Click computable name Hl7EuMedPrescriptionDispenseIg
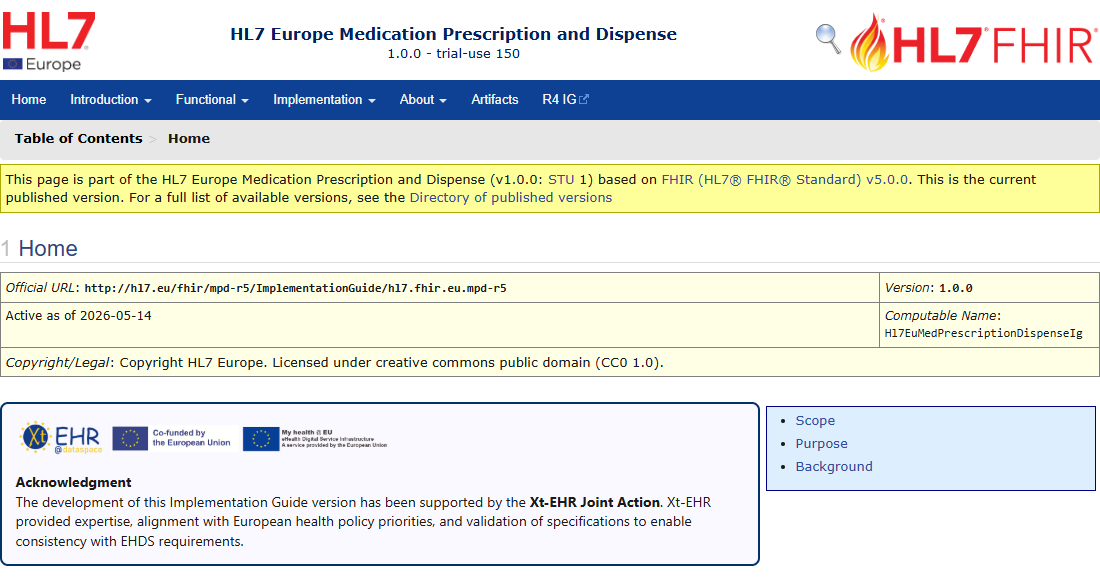This screenshot has height=587, width=1100. click(x=984, y=333)
